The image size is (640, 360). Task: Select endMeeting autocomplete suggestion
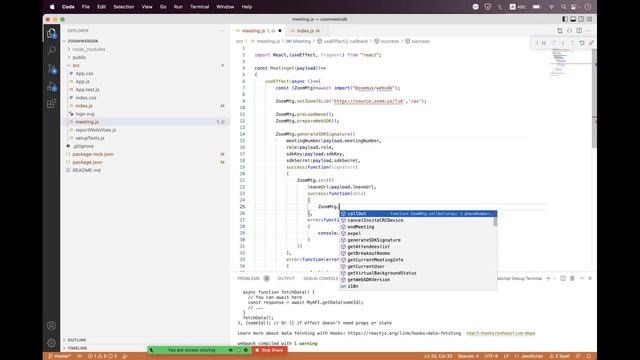tap(416, 227)
